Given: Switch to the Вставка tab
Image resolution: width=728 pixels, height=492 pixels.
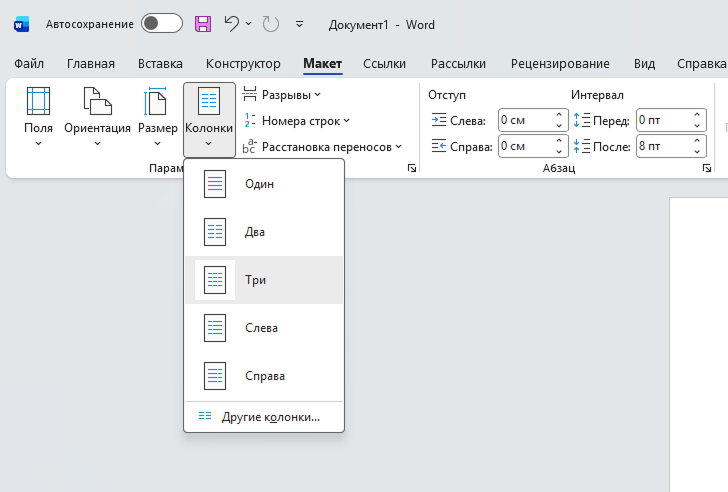Looking at the screenshot, I should click(x=160, y=64).
